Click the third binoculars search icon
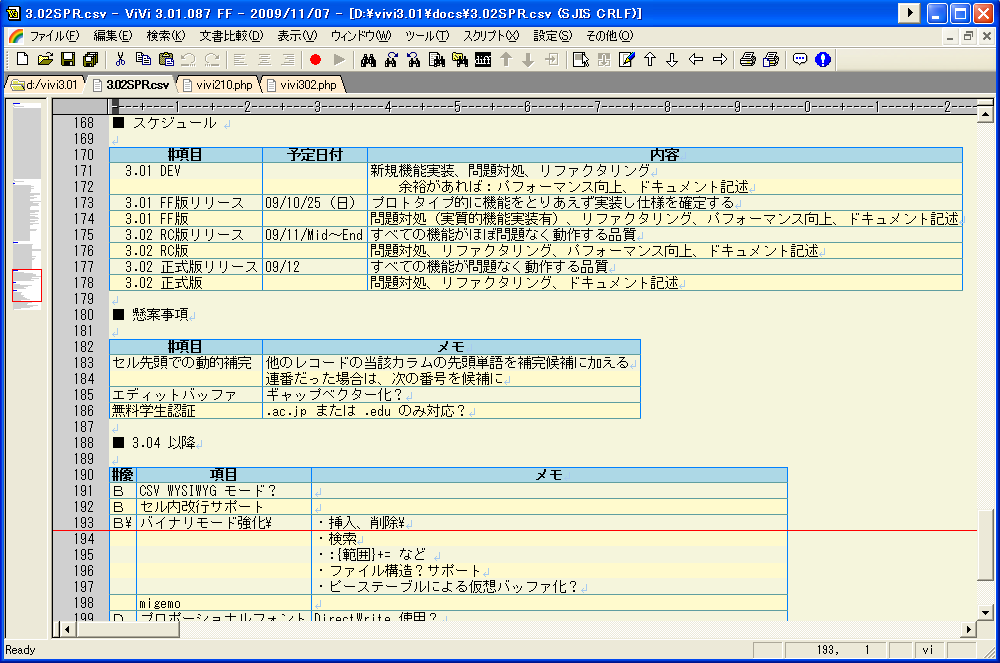This screenshot has height=663, width=1000. pos(414,59)
